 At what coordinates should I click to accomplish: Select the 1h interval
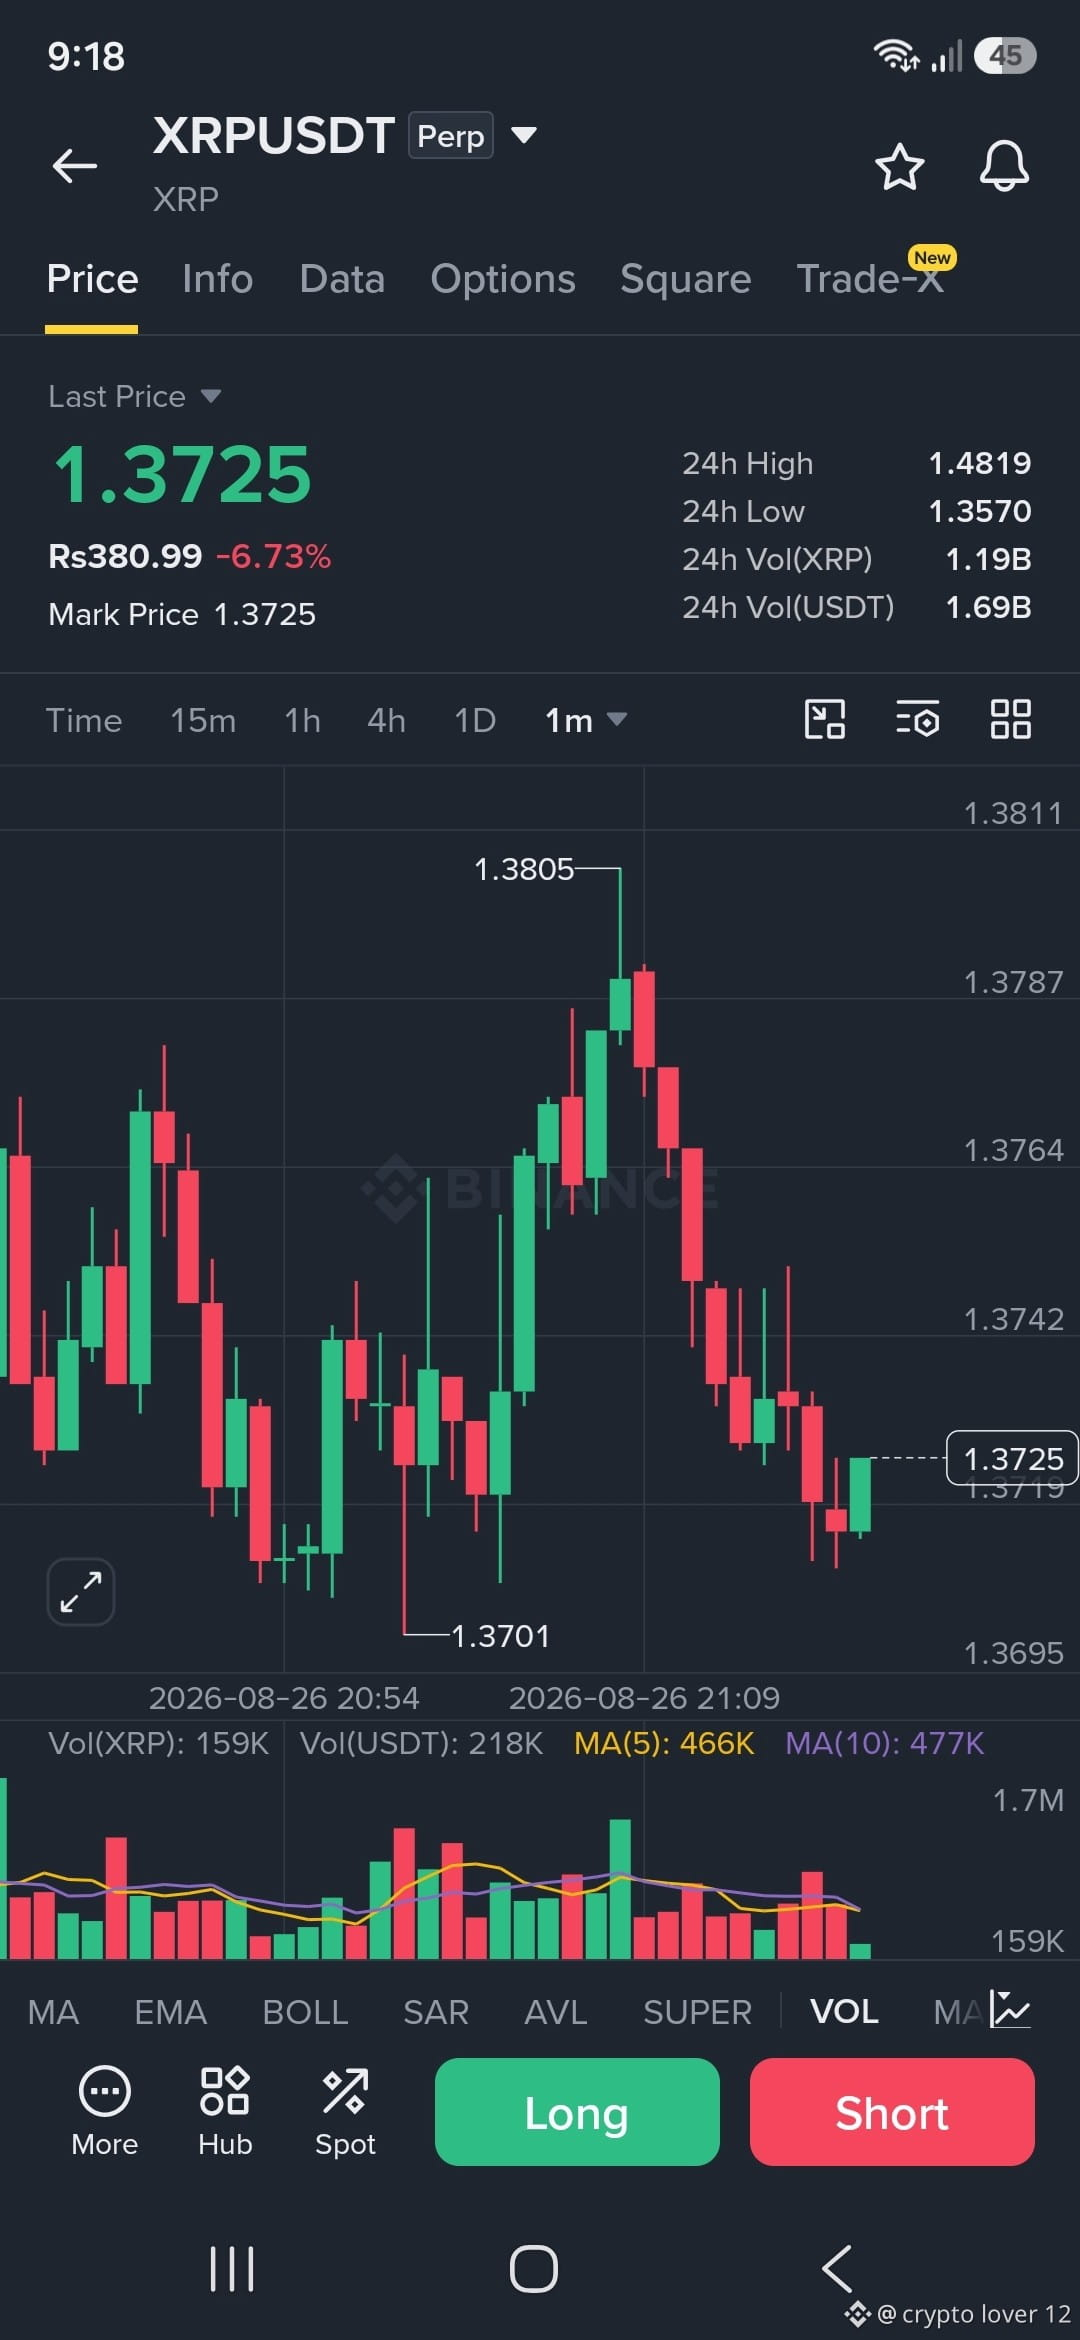302,720
